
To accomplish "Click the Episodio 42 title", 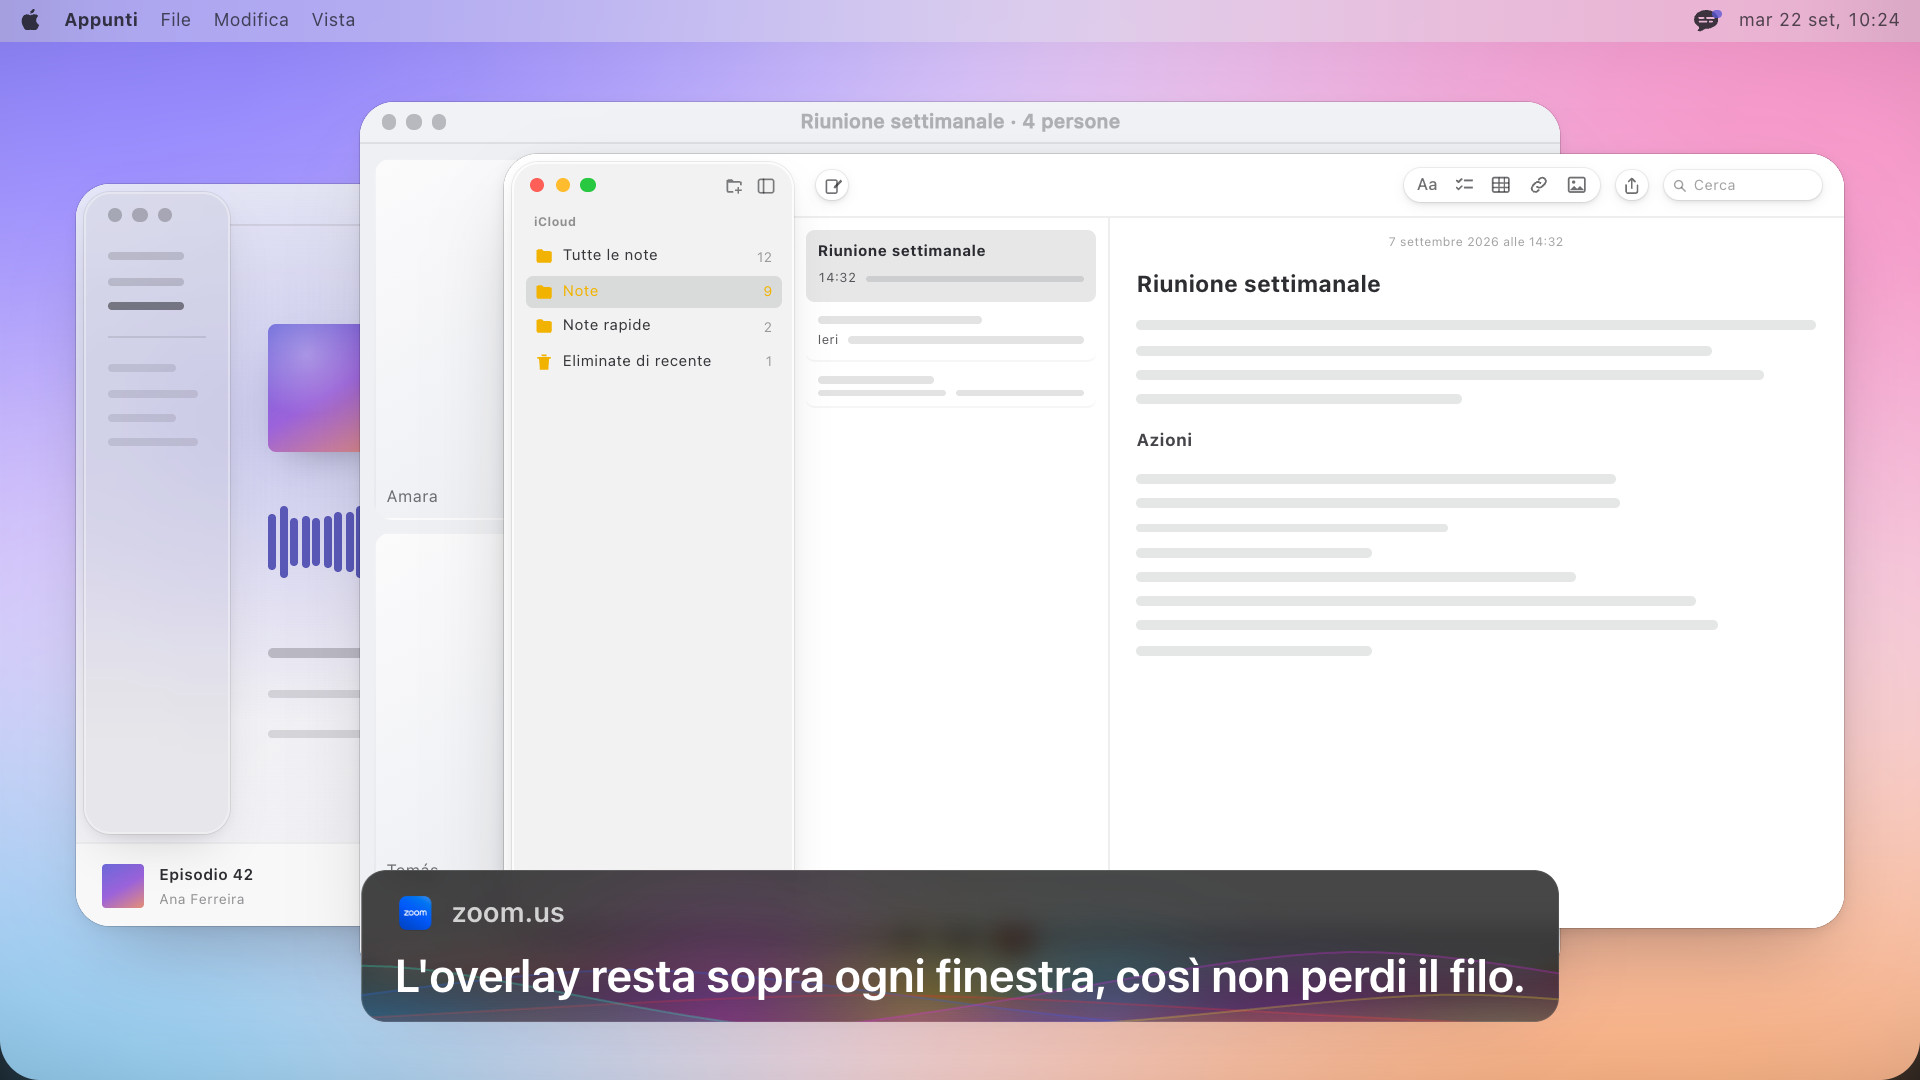I will 206,875.
